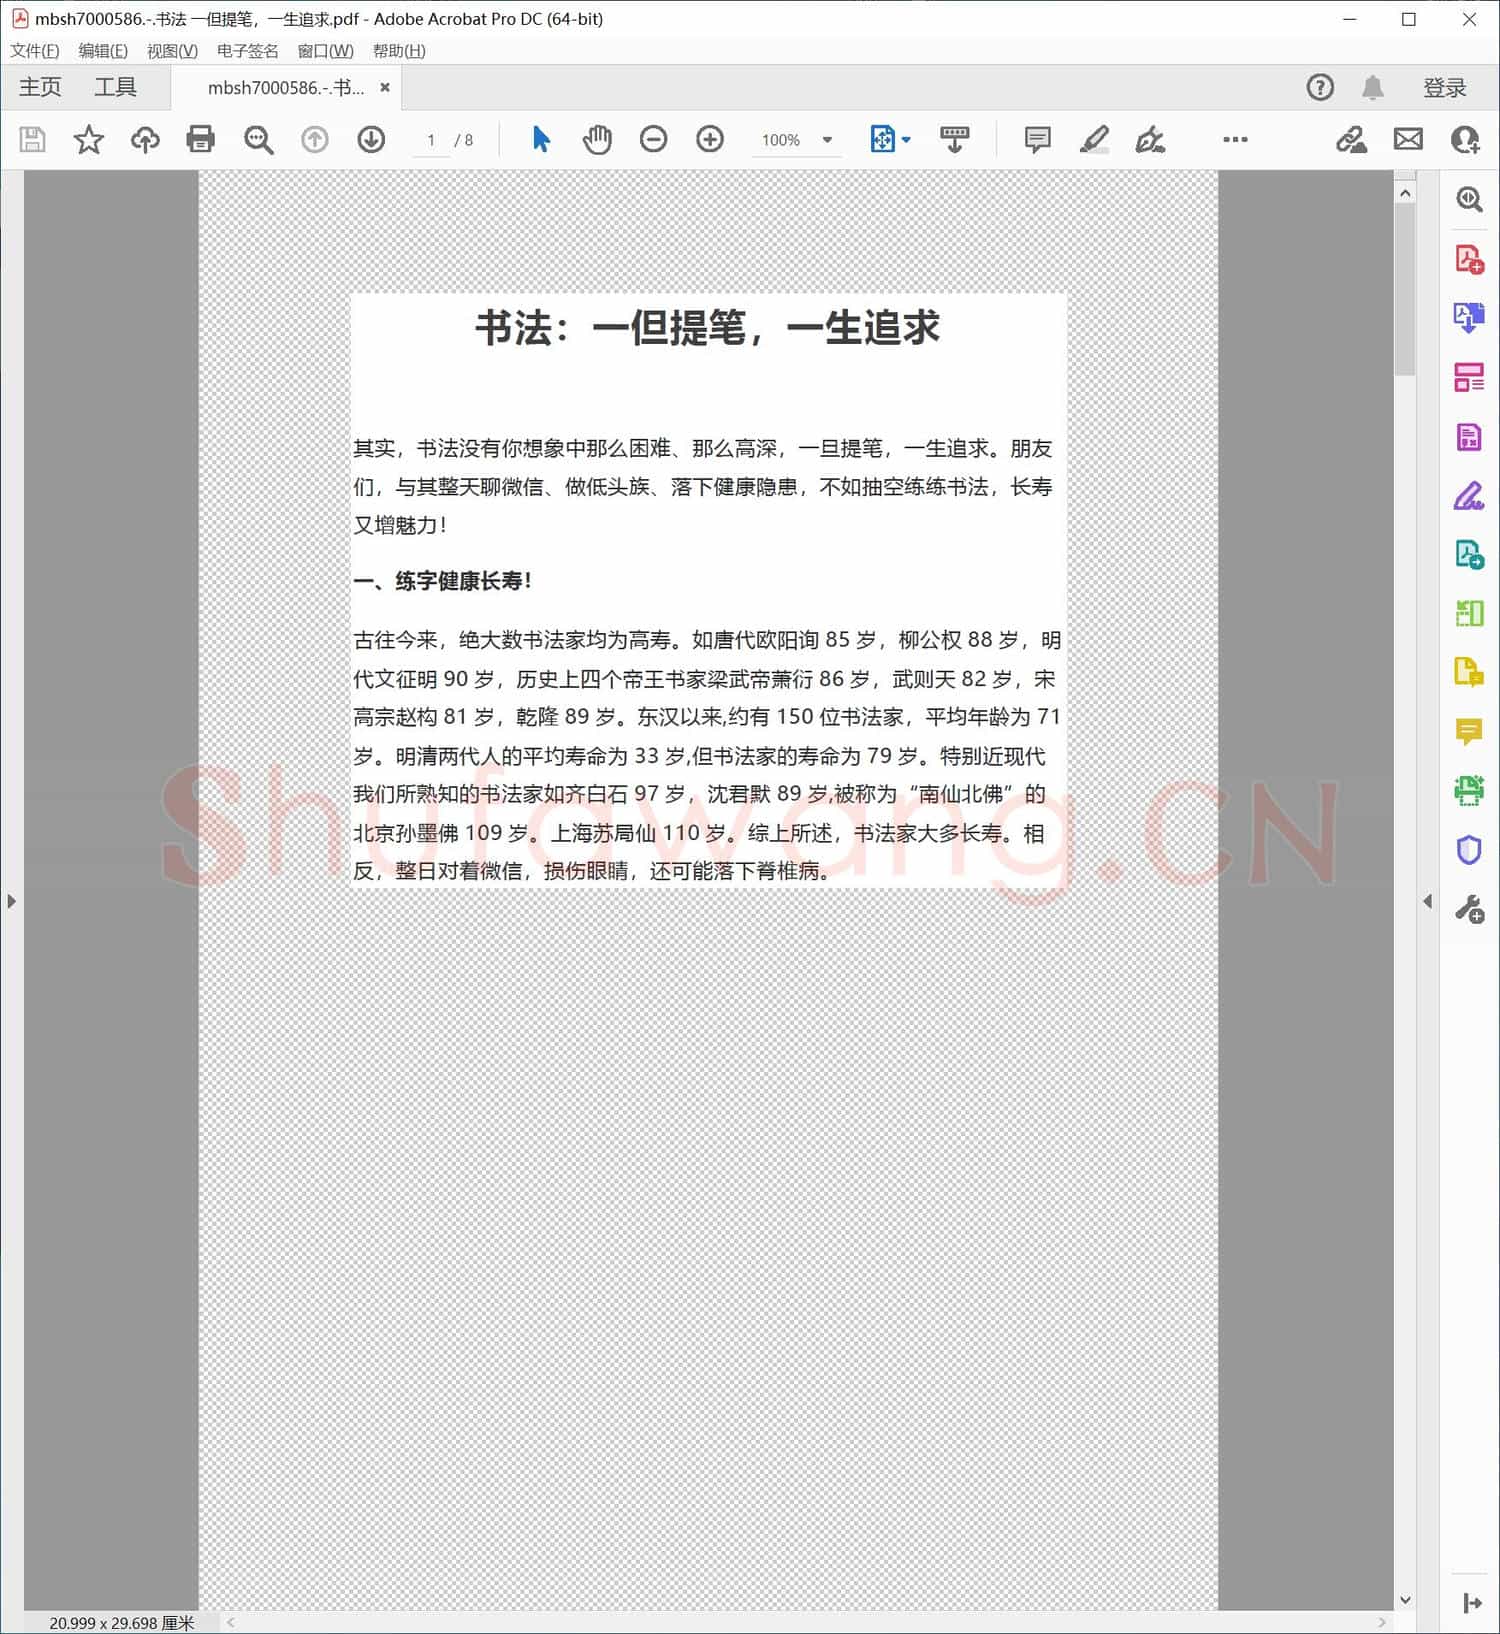Send file by email envelope icon
Screen dimensions: 1500x1634
(x=1408, y=139)
